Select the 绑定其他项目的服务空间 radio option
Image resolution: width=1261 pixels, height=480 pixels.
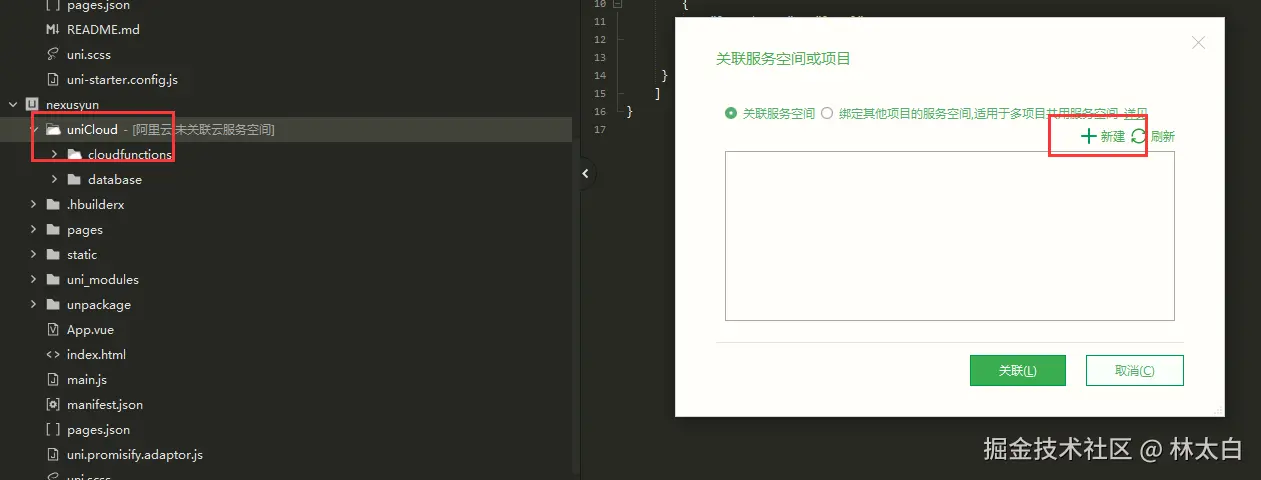827,113
